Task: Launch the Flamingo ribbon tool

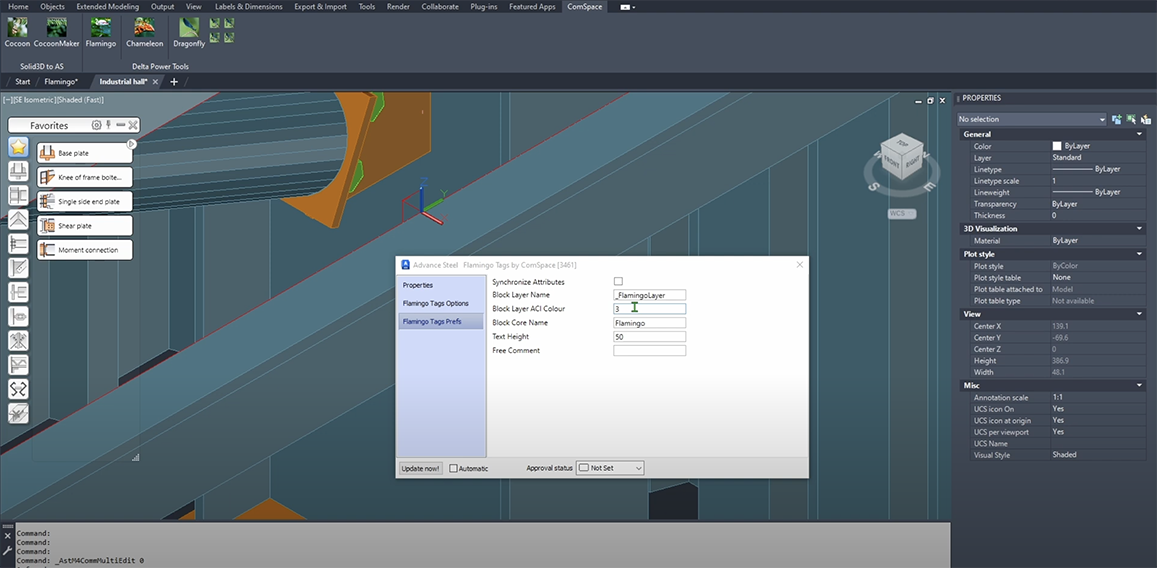Action: point(100,32)
